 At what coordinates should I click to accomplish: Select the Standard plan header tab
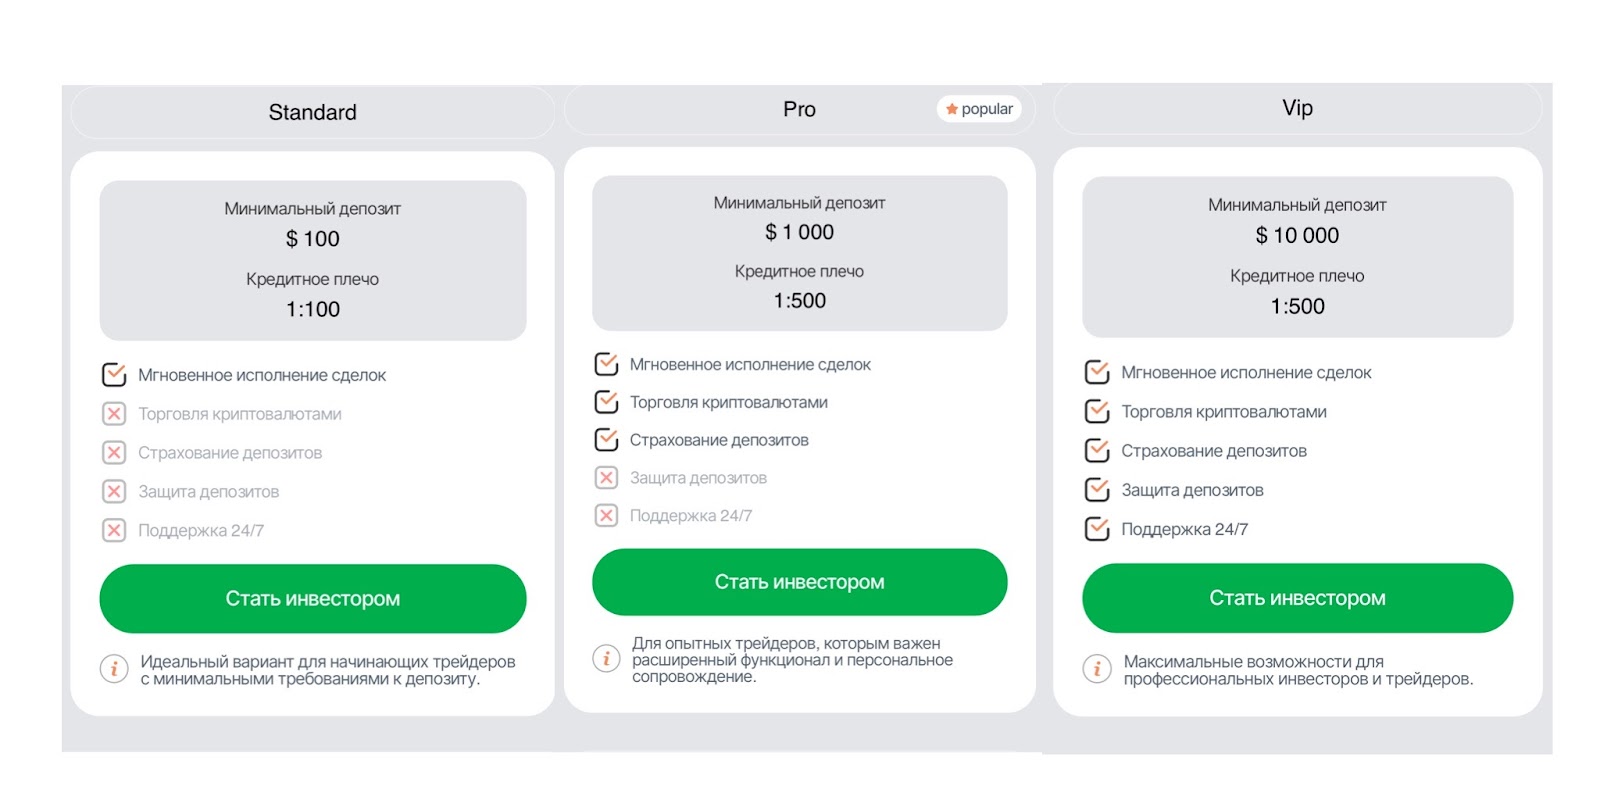pos(312,112)
